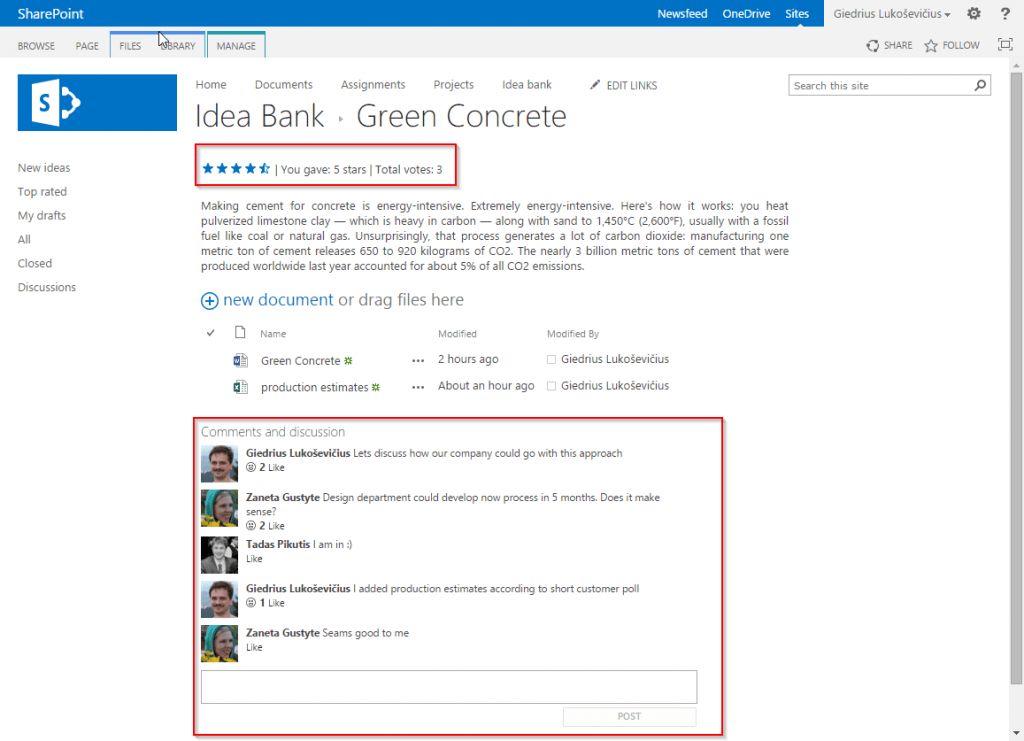This screenshot has width=1024, height=741.
Task: Open EDIT LINKS in the navigation
Action: point(631,85)
